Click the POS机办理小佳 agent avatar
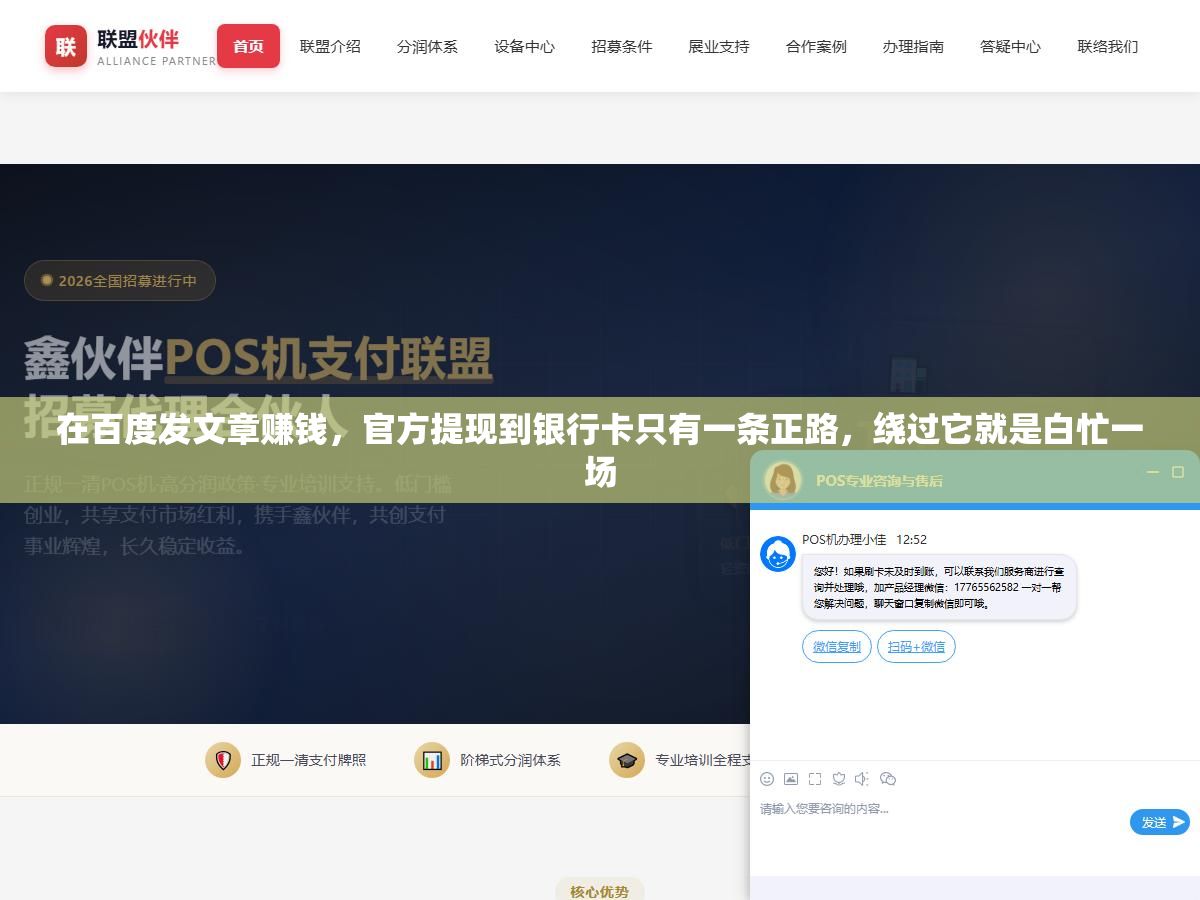Image resolution: width=1200 pixels, height=900 pixels. (x=778, y=554)
